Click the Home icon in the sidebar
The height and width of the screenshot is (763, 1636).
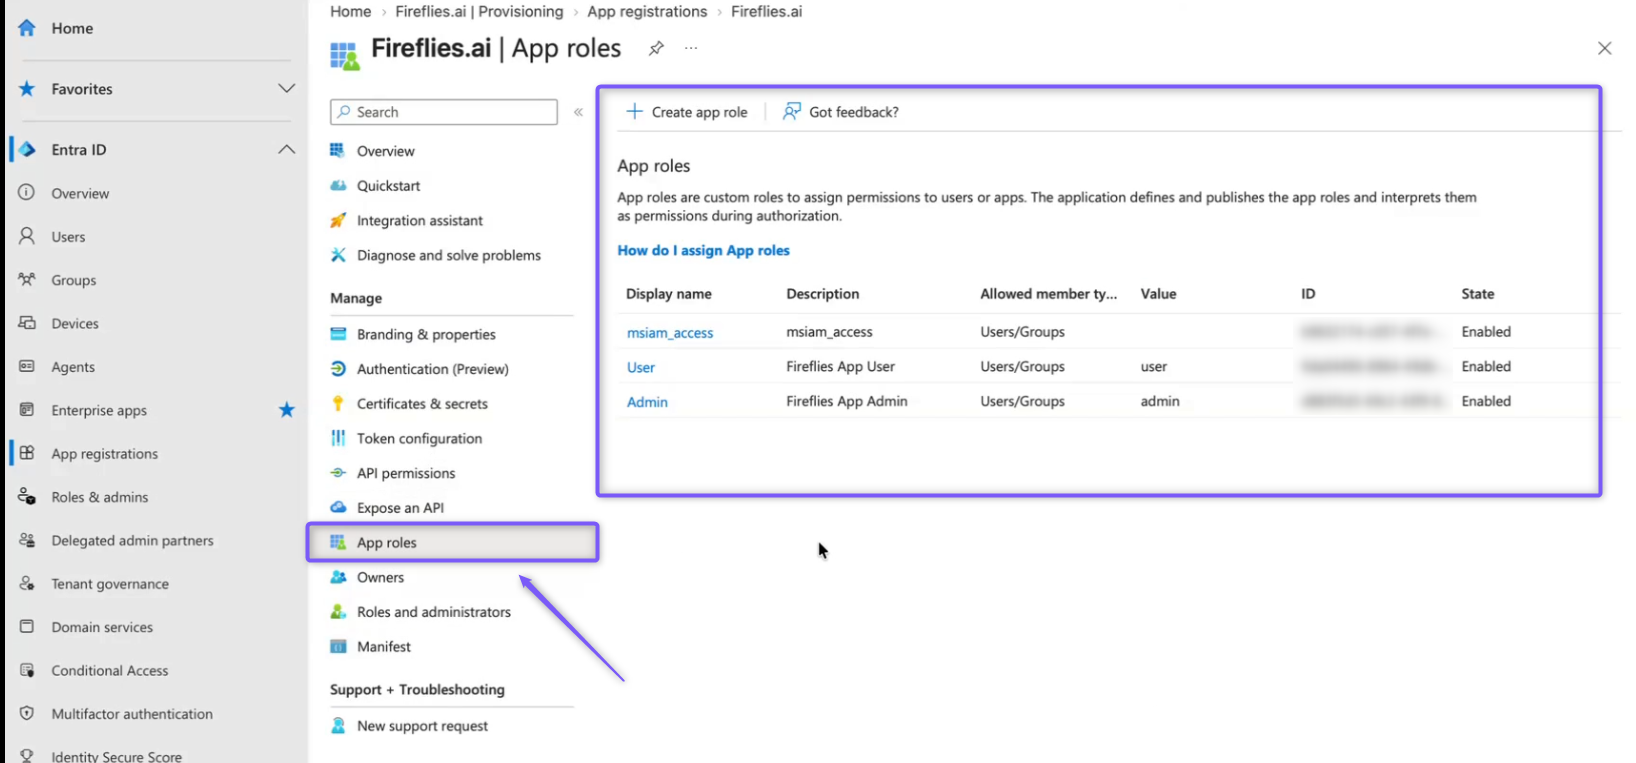click(x=27, y=28)
